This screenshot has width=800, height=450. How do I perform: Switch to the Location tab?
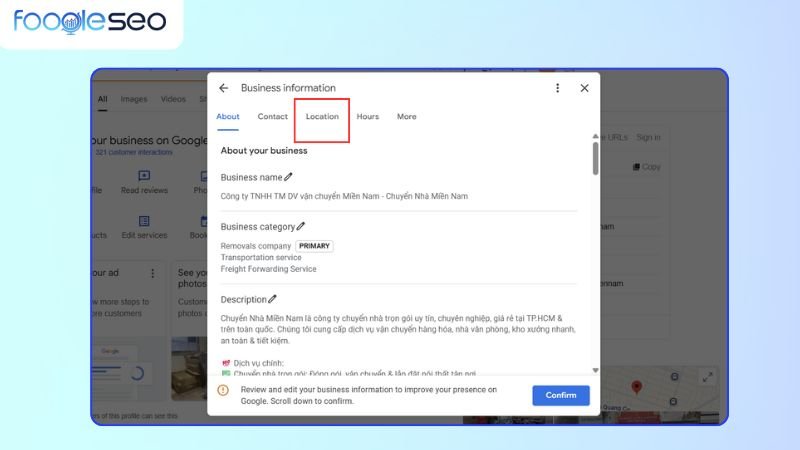322,117
